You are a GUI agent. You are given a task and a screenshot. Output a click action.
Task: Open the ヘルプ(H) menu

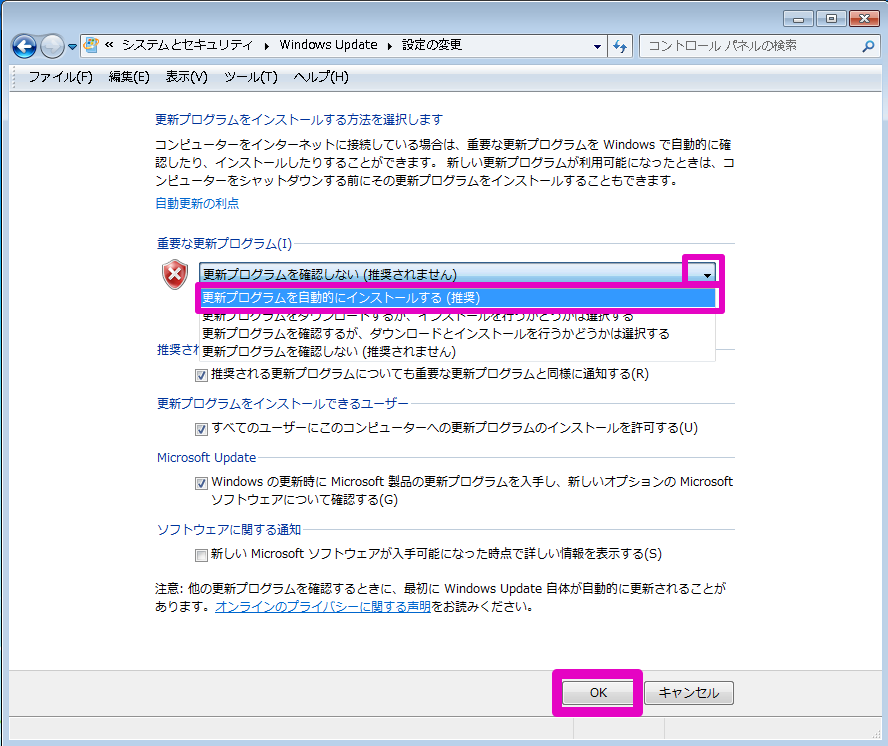click(321, 77)
